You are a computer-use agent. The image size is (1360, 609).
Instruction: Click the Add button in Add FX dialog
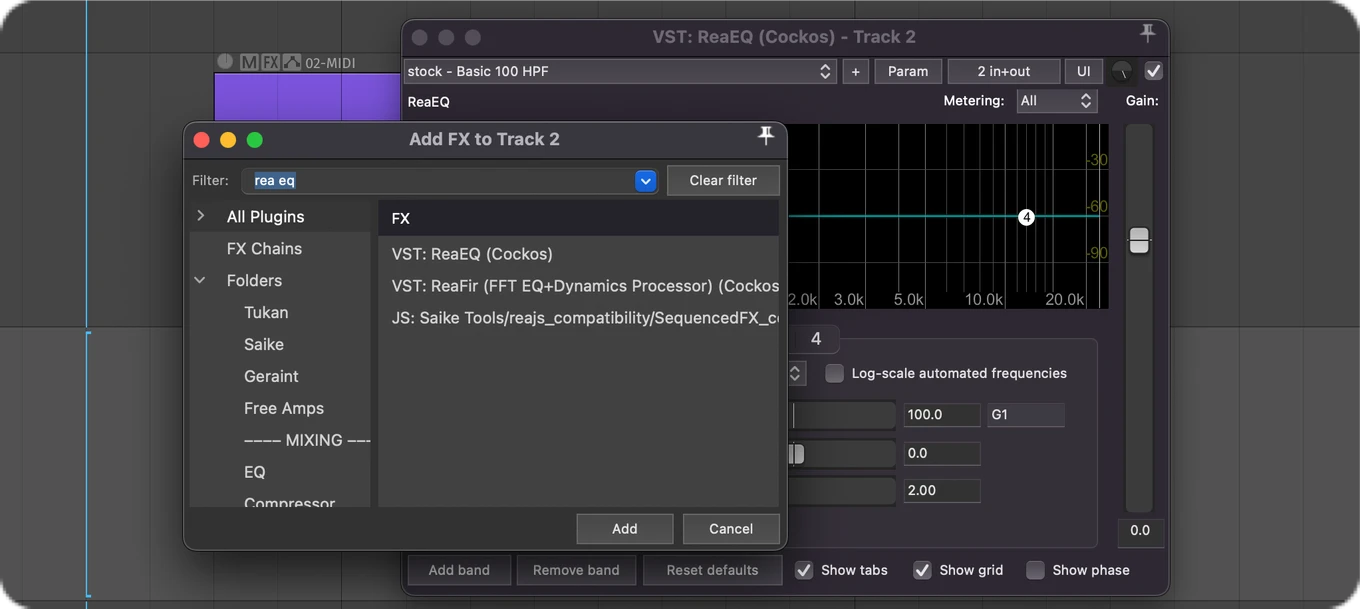click(625, 529)
